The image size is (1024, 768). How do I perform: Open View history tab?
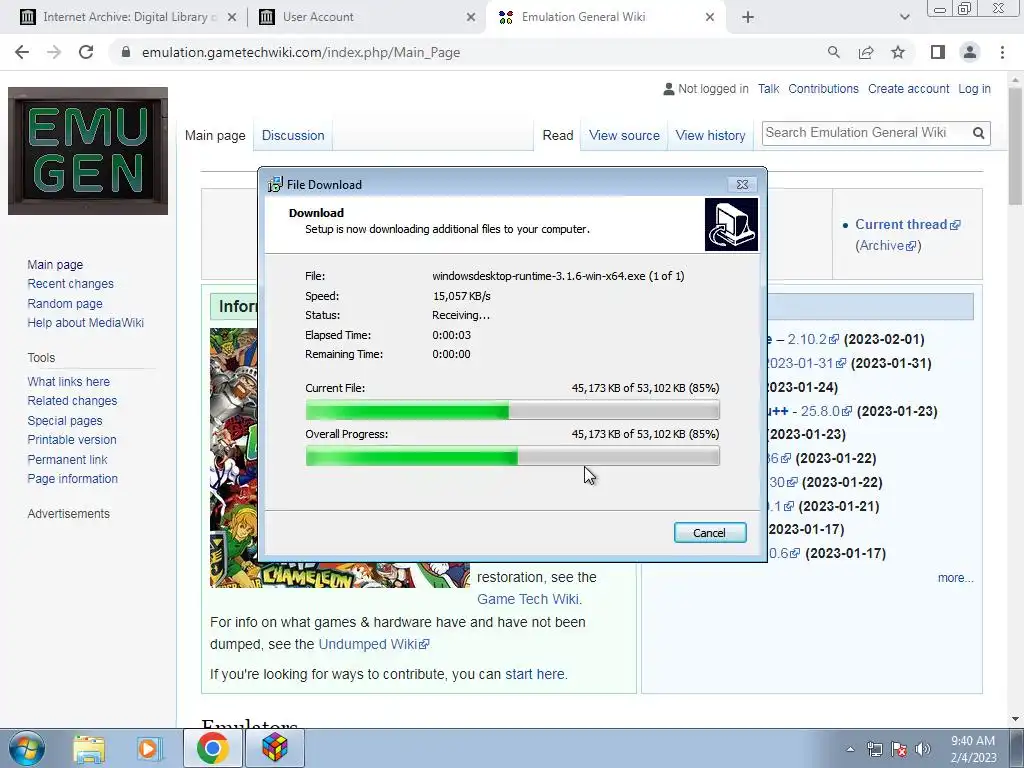pyautogui.click(x=710, y=135)
